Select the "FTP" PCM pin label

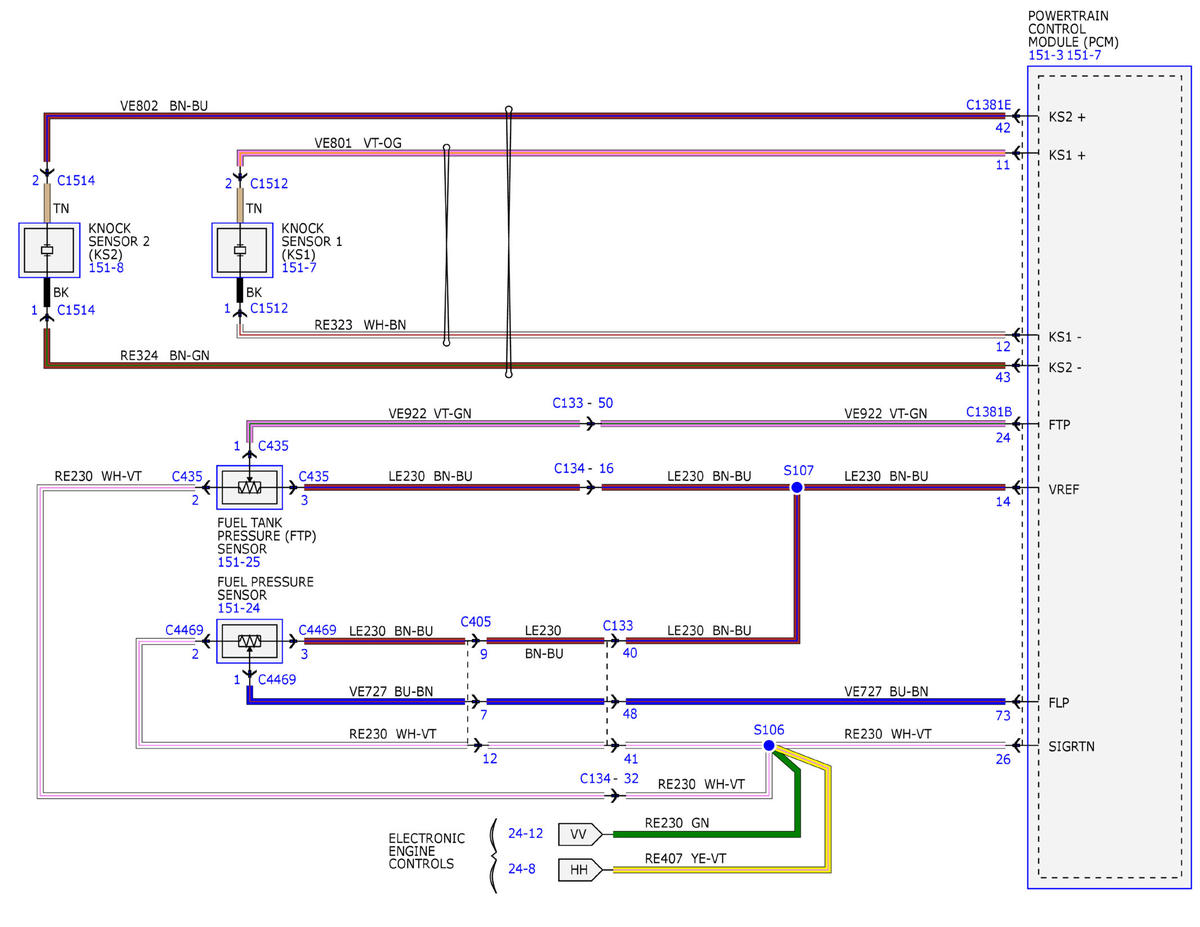[1060, 424]
